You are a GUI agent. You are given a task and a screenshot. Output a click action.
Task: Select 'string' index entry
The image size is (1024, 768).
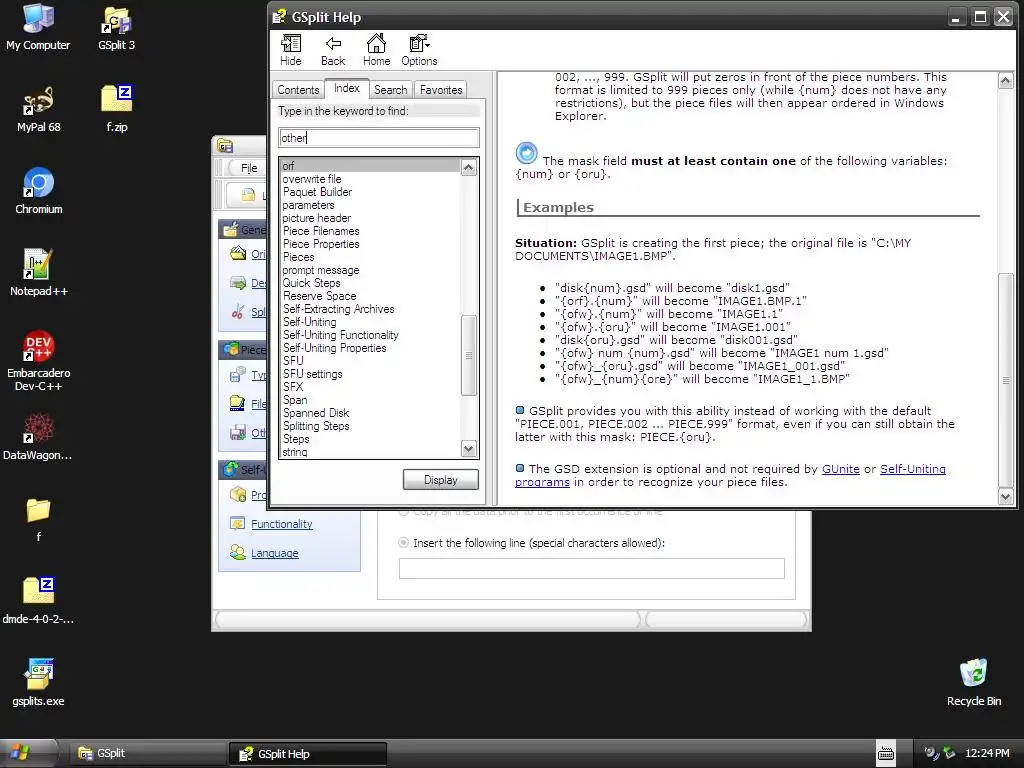tap(295, 452)
